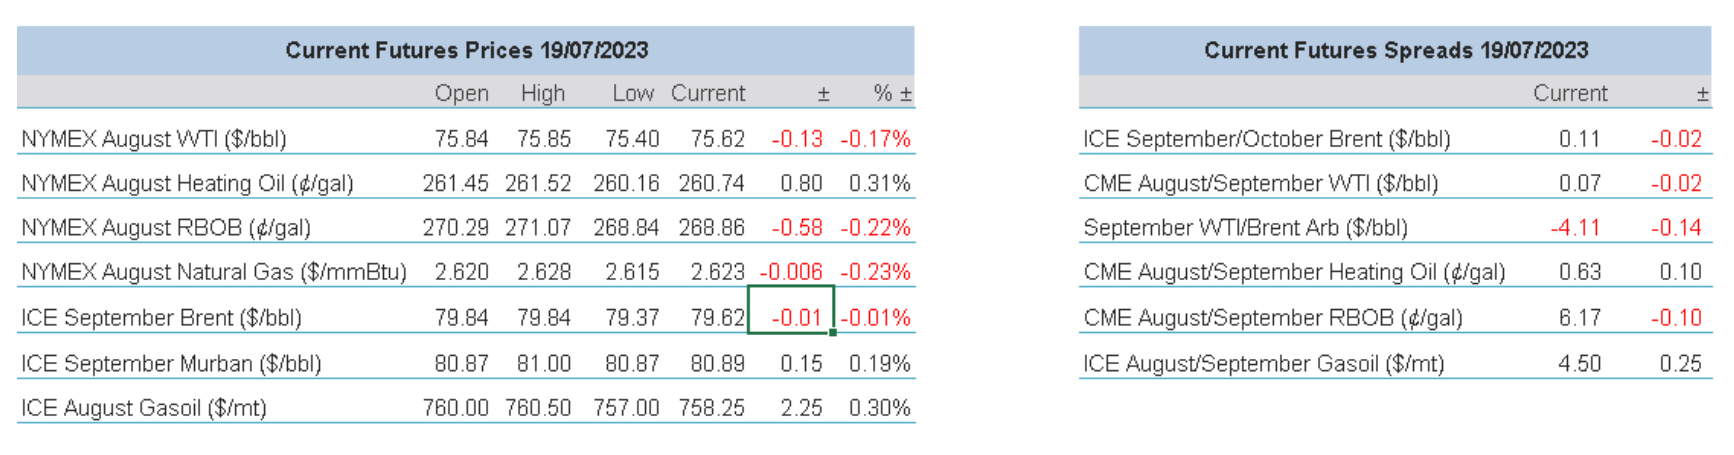This screenshot has width=1734, height=455.
Task: Select the NYMEX August Heating Oil label
Action: point(187,184)
